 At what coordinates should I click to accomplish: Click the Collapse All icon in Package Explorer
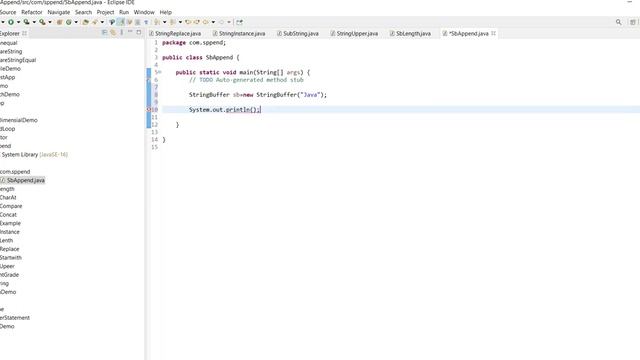(104, 32)
